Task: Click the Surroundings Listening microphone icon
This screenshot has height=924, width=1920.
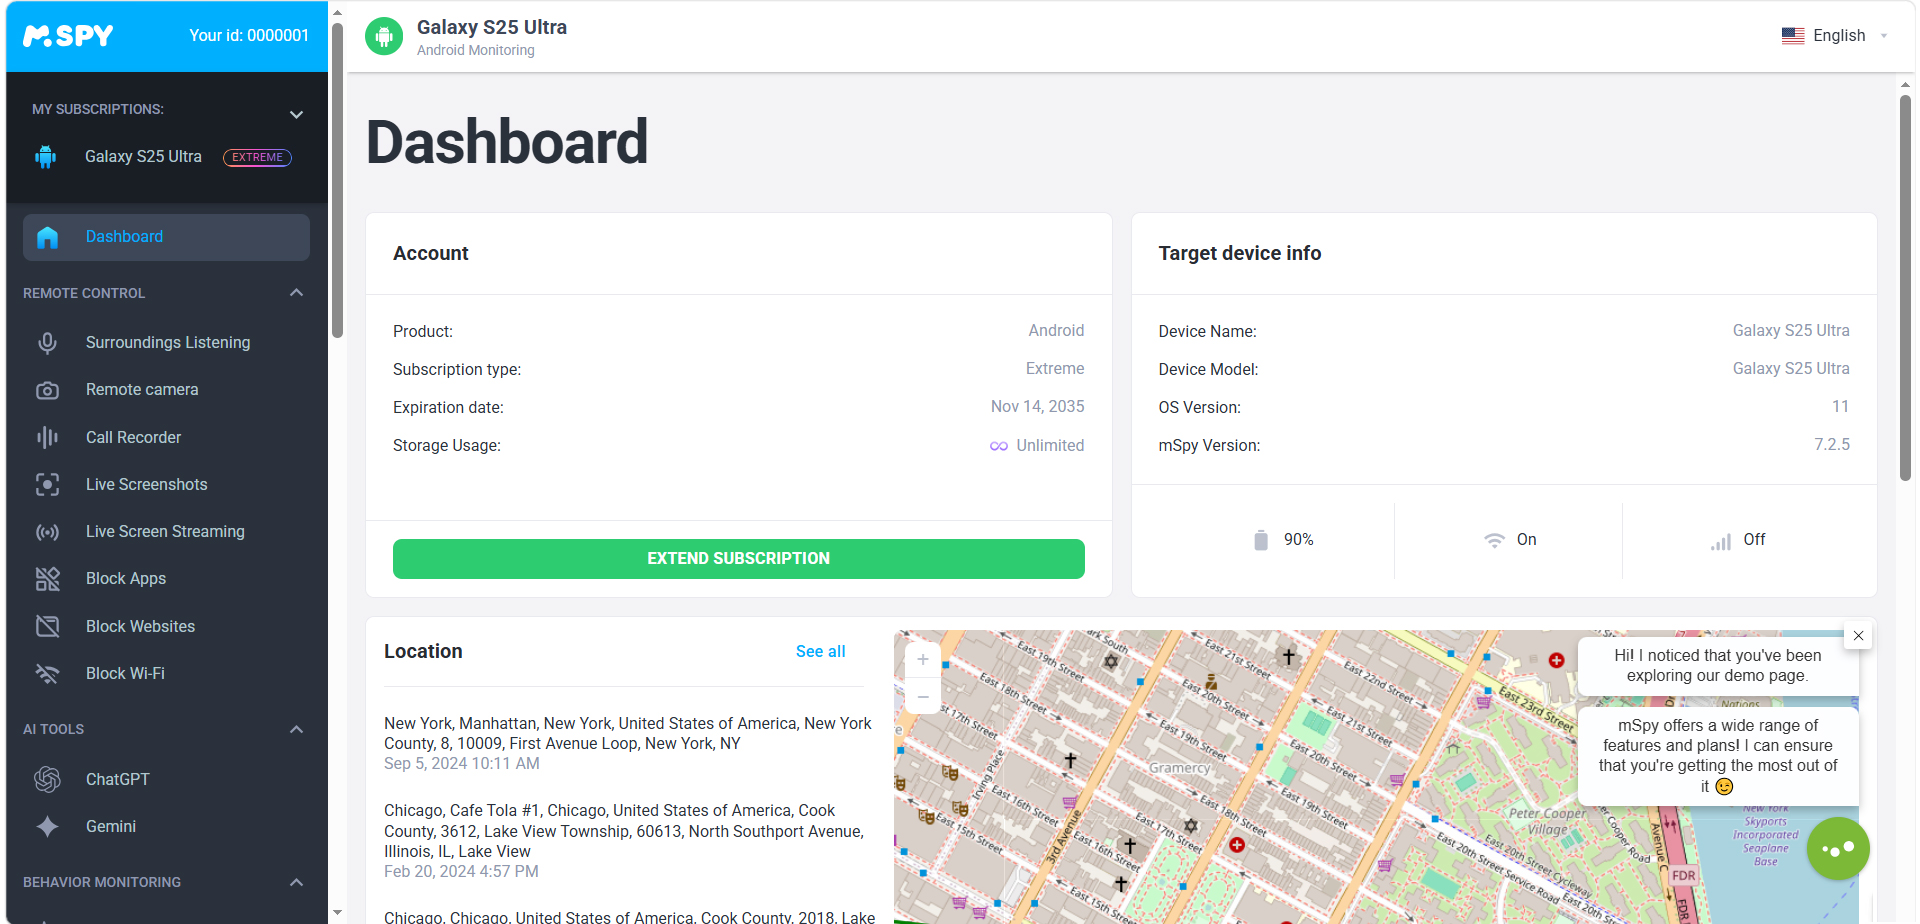Action: tap(47, 343)
